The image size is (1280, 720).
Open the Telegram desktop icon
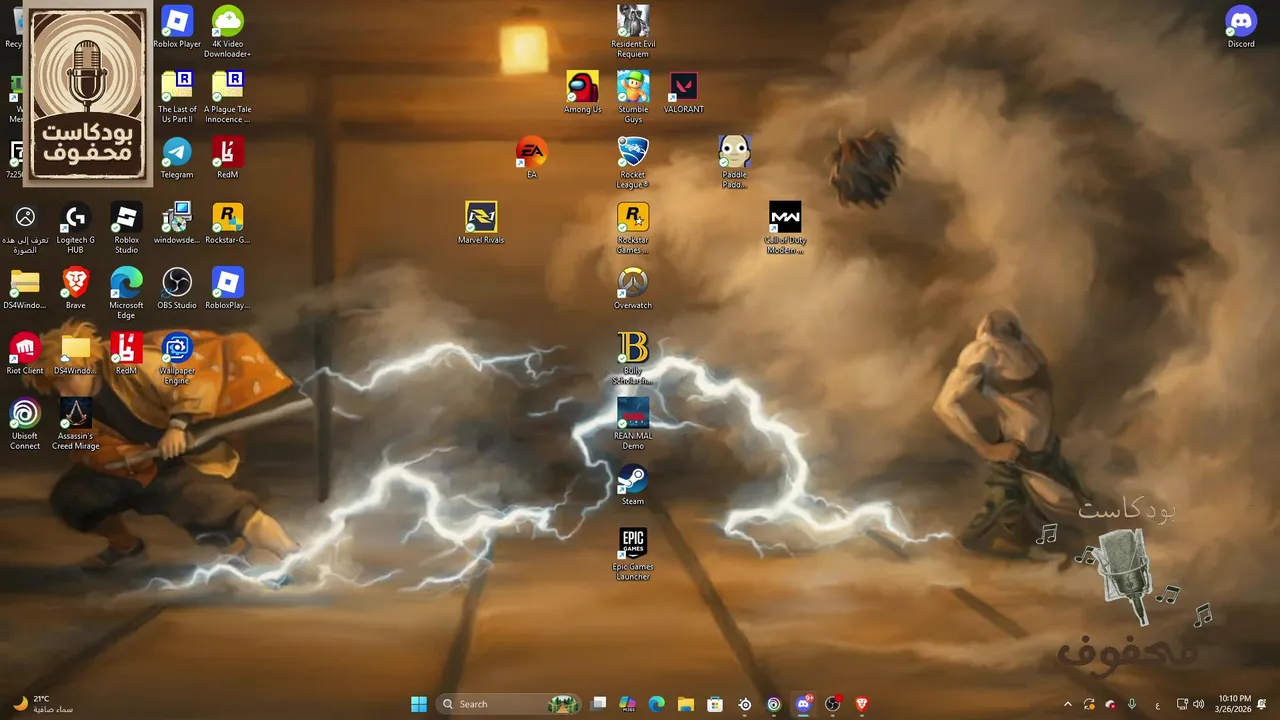click(177, 158)
